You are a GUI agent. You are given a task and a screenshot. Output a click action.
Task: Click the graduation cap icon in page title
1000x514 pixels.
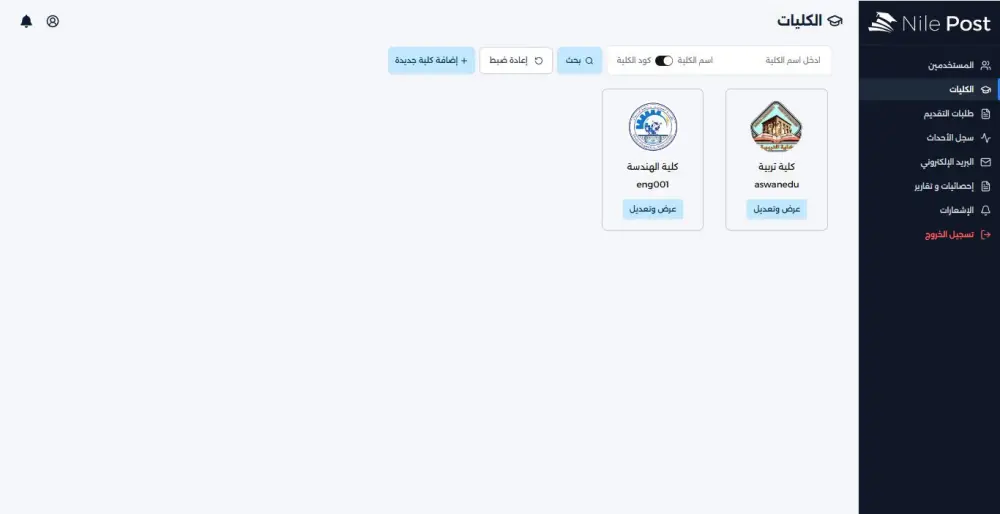click(x=834, y=21)
